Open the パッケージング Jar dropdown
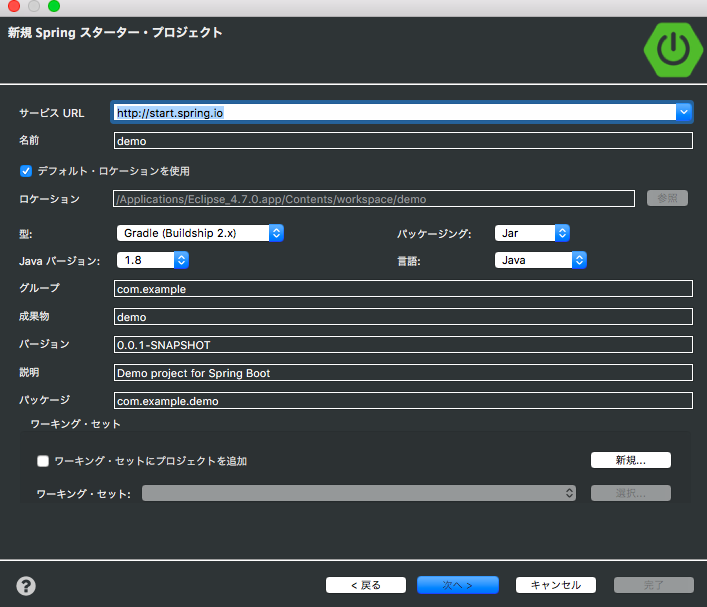This screenshot has height=607, width=707. tap(532, 233)
